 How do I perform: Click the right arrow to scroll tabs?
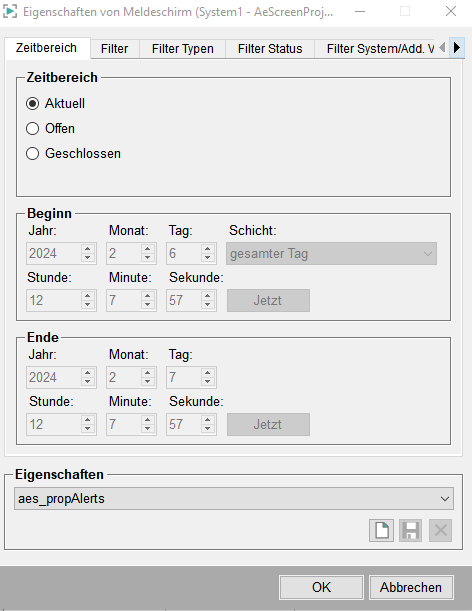click(457, 48)
